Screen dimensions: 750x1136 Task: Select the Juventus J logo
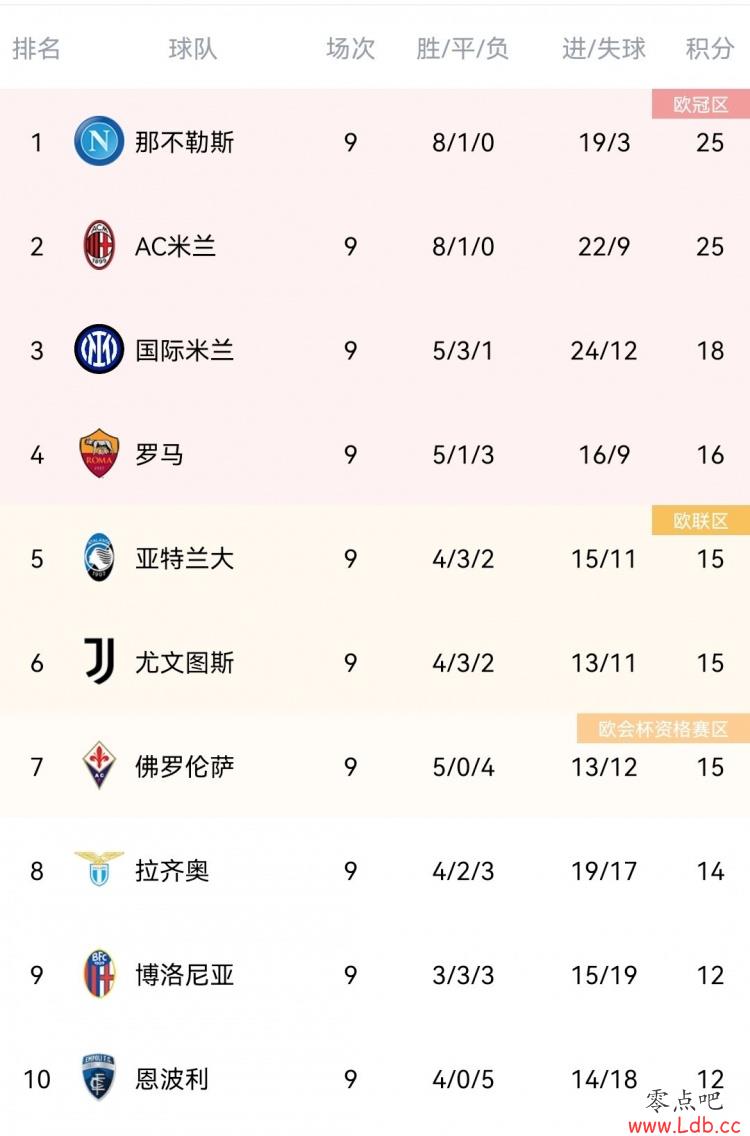pos(99,661)
